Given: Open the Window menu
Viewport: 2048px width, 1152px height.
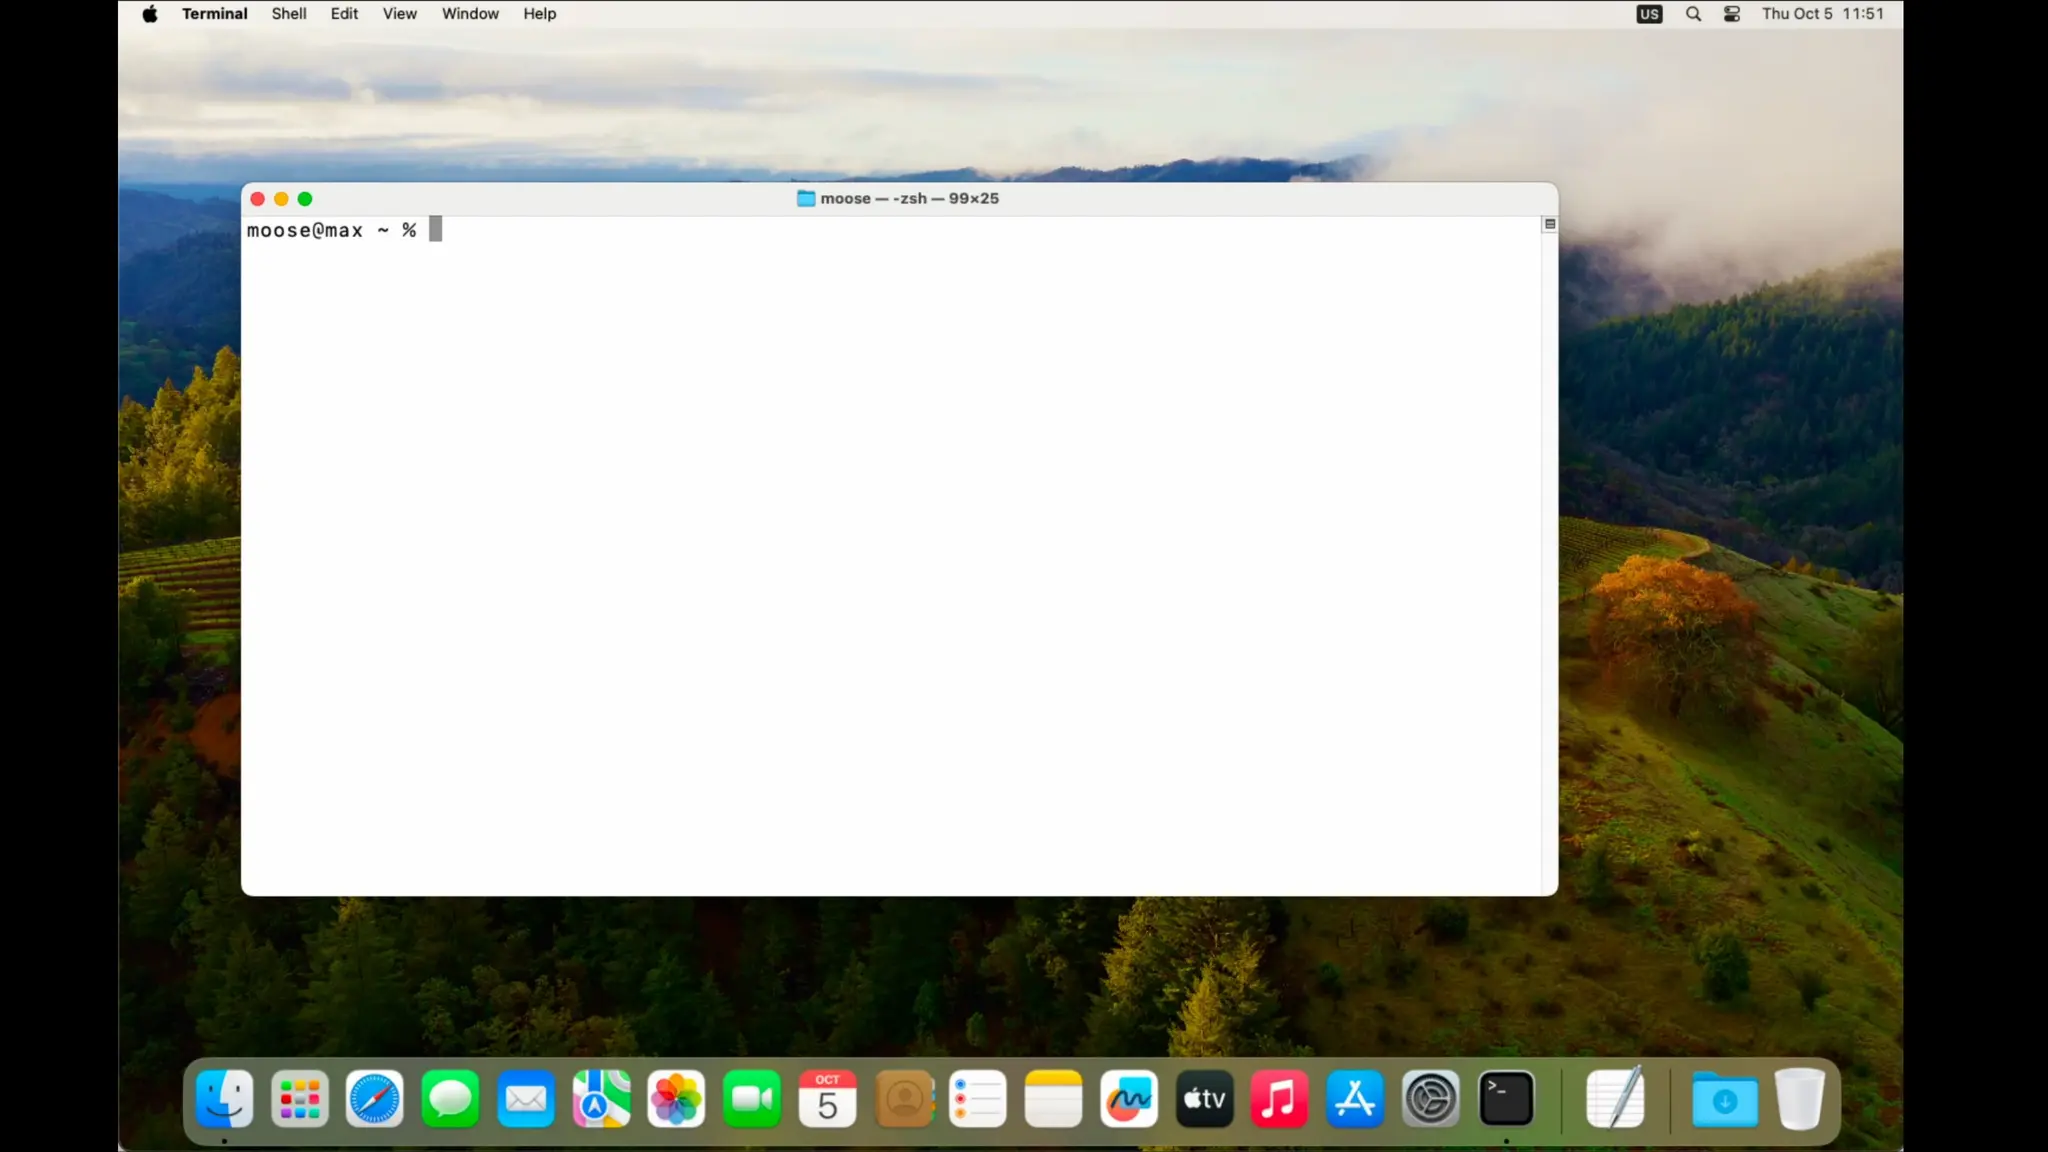Looking at the screenshot, I should 470,14.
